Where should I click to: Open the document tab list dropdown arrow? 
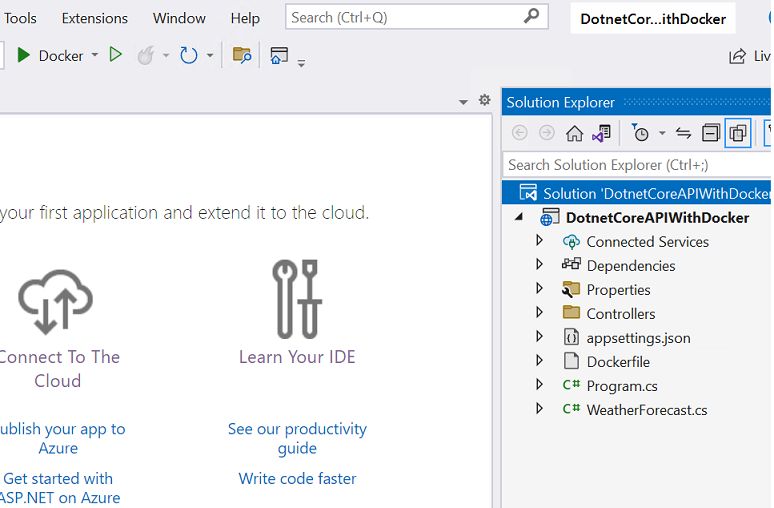tap(463, 102)
